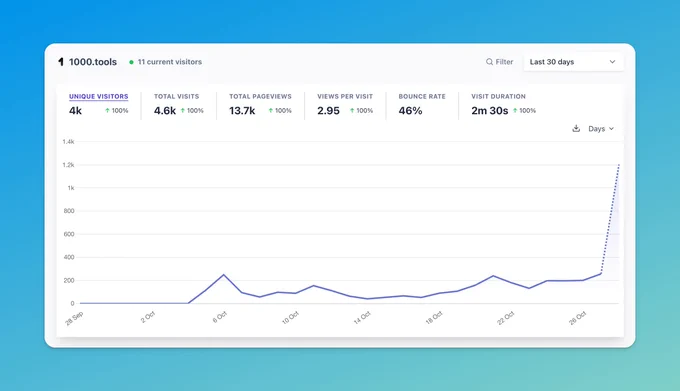Click the 6 Oct x-axis label
The height and width of the screenshot is (391, 680).
click(219, 317)
